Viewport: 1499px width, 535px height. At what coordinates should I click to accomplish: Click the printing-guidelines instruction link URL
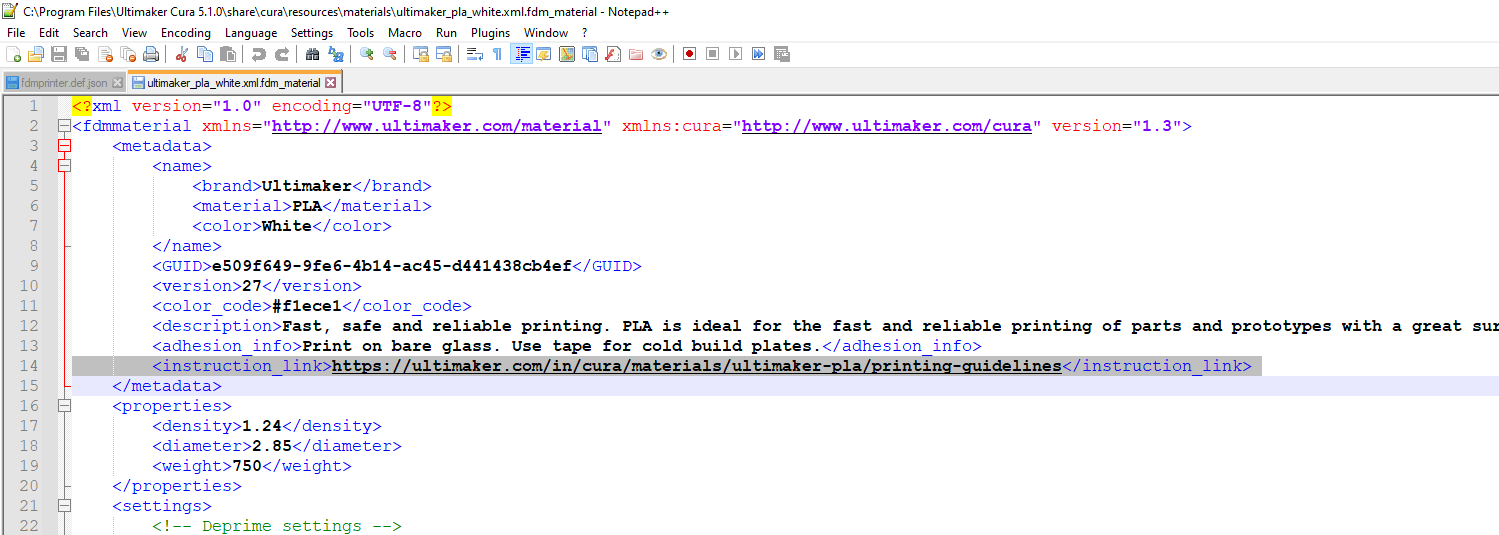696,366
